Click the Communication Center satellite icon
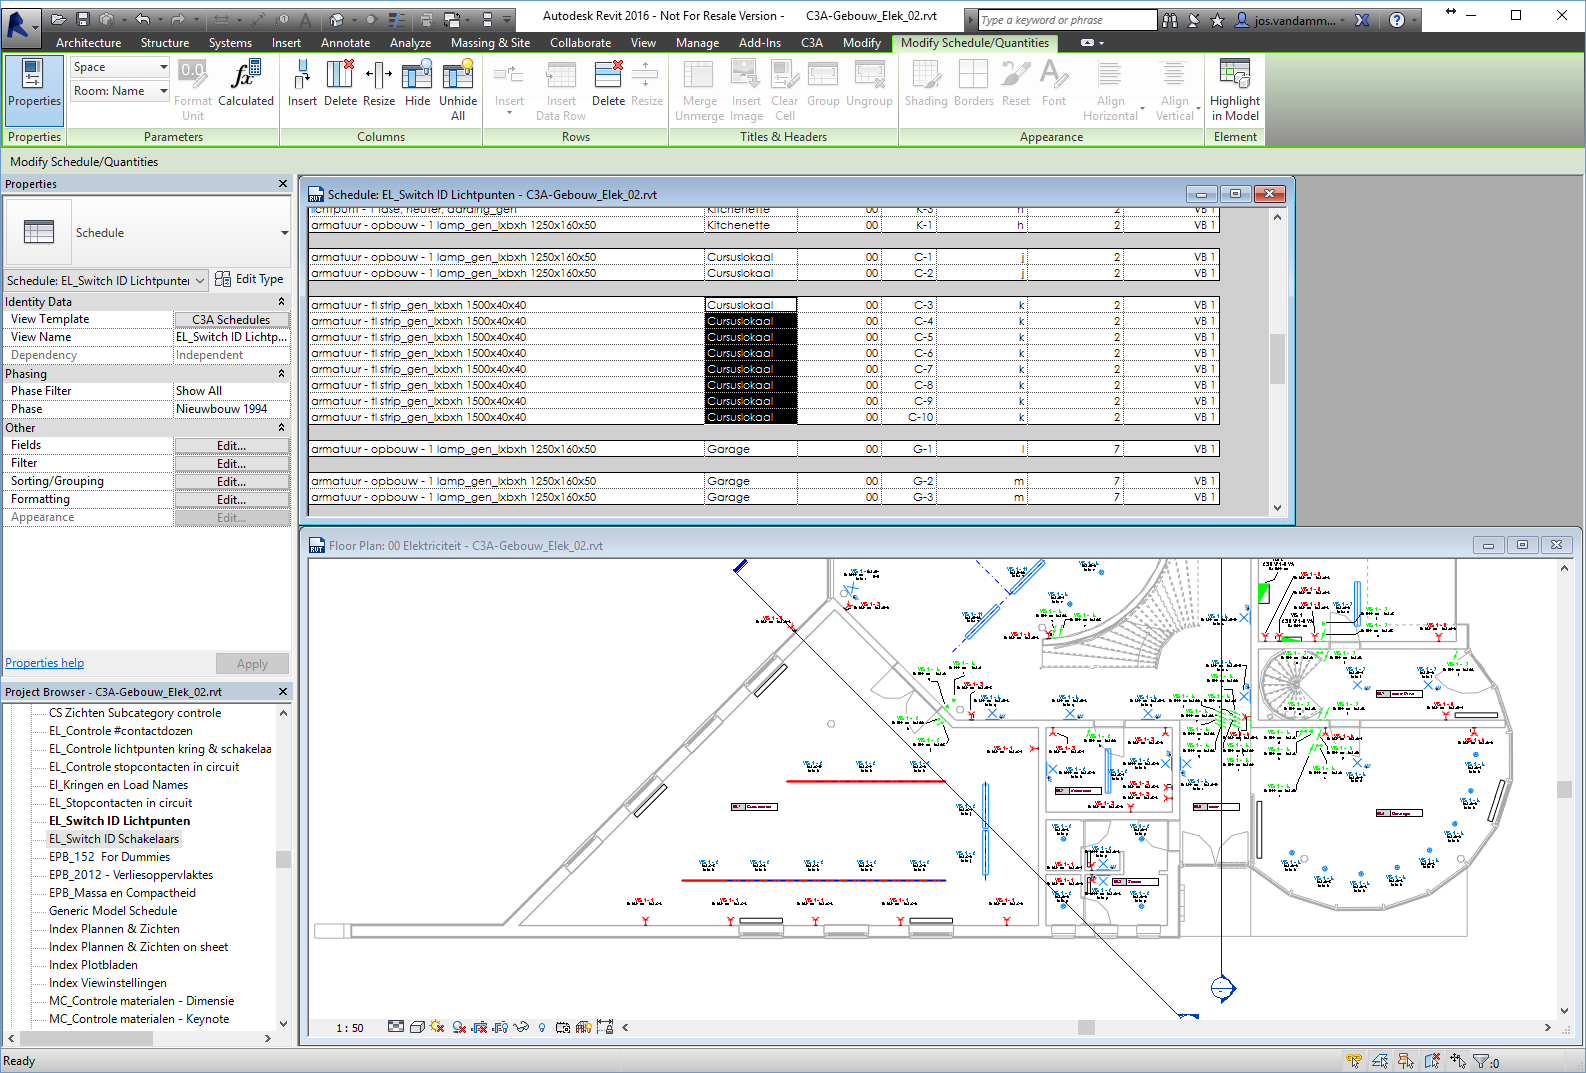The width and height of the screenshot is (1586, 1073). pyautogui.click(x=1194, y=19)
